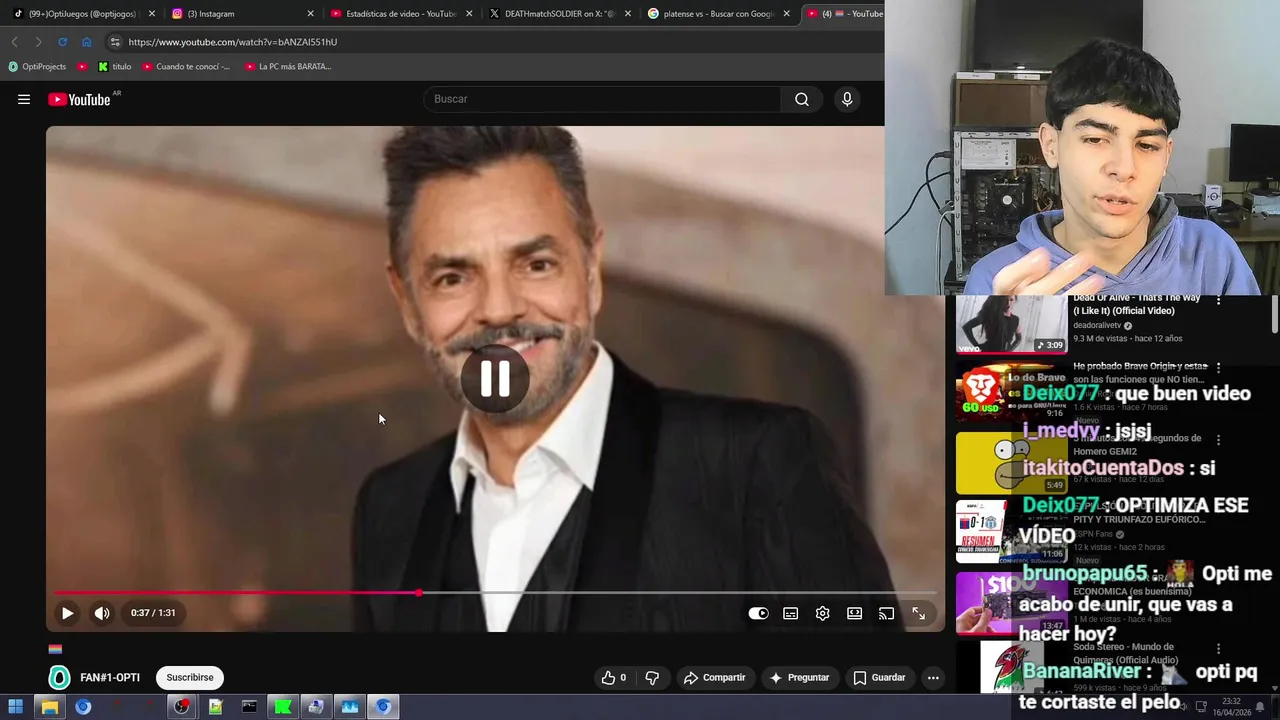
Task: Focus the Buscar search field
Action: 603,99
